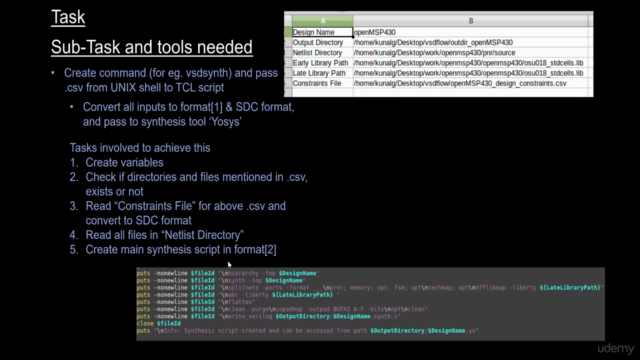Click 'Create main synthesis script in format[2]'
Viewport: 640px width, 360px height.
pyautogui.click(x=173, y=250)
